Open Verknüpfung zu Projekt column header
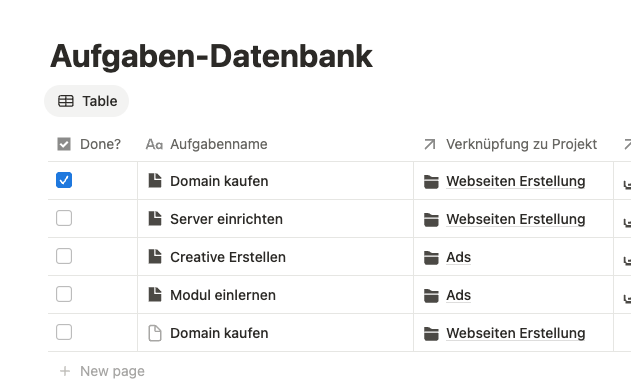631x389 pixels. (x=513, y=144)
